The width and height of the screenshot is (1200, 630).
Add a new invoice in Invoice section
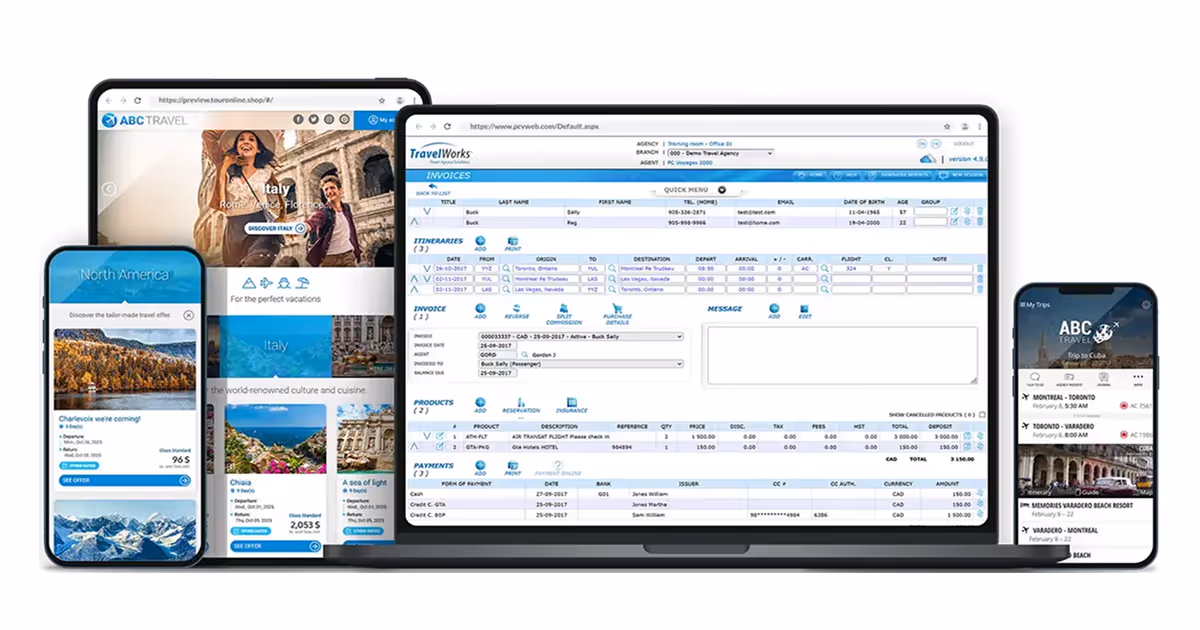point(480,311)
